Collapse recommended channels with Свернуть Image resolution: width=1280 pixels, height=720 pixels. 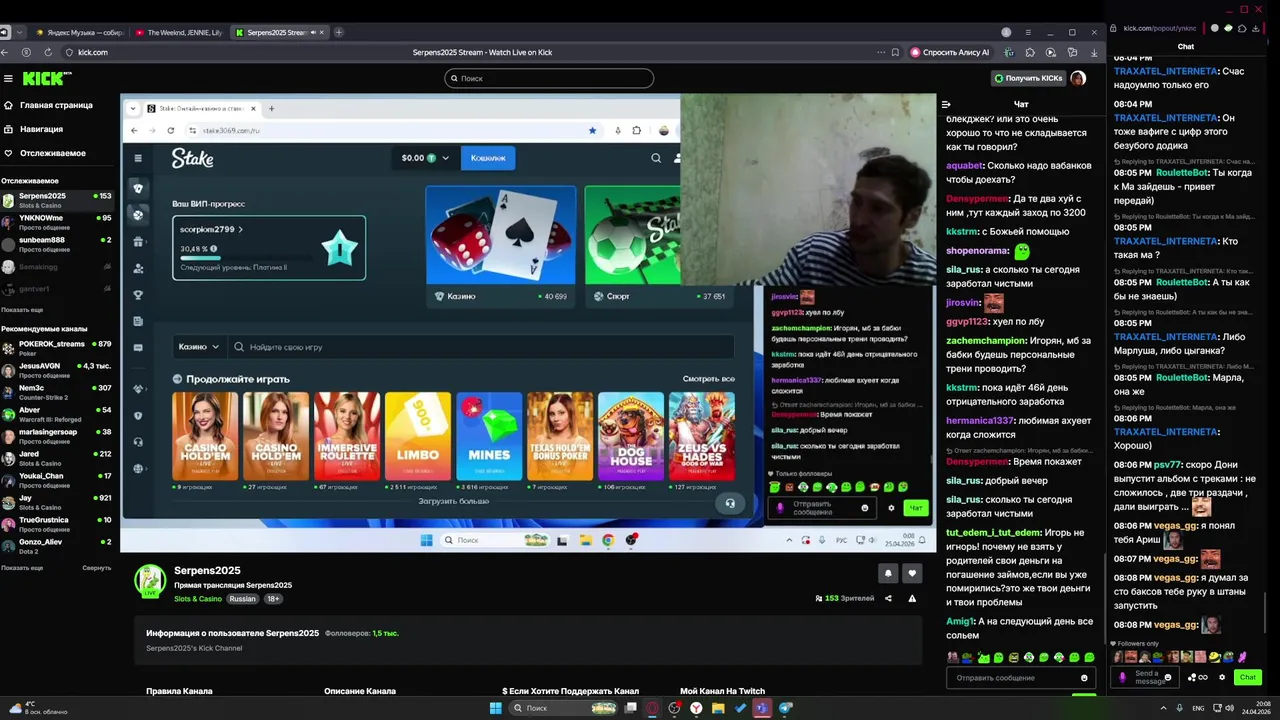pos(96,568)
